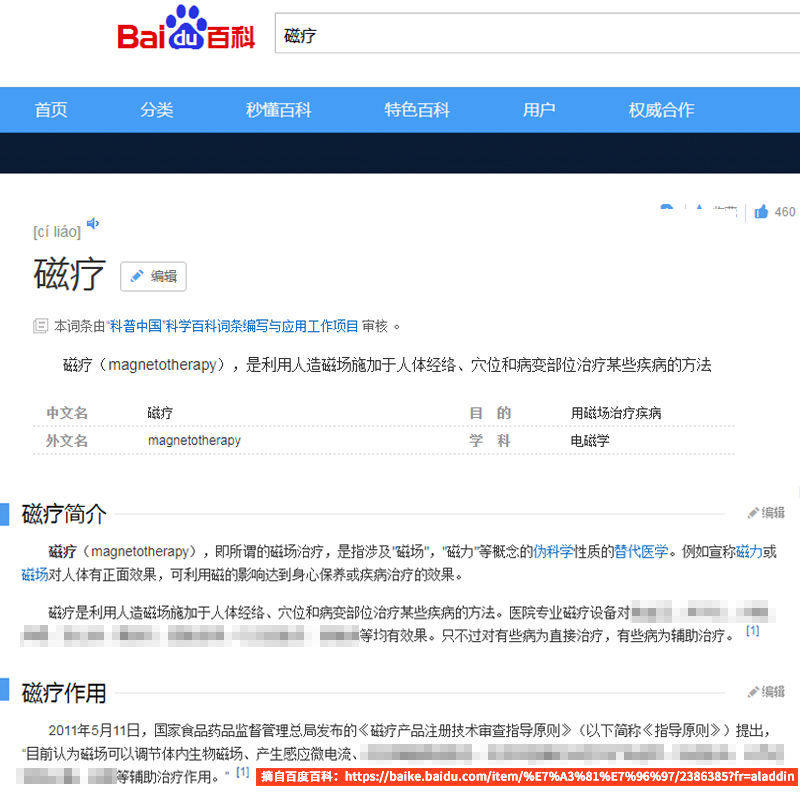Open the 科普中国 科学百科词条编写与应用工作项目 link

pos(232,326)
